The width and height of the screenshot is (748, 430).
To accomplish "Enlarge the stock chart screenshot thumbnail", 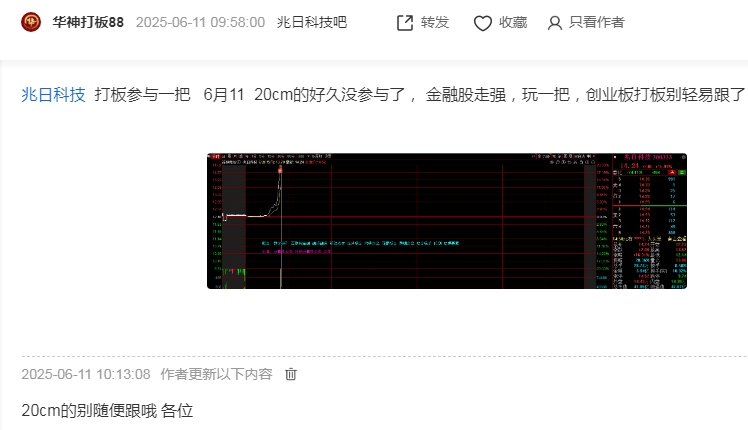I will (447, 221).
